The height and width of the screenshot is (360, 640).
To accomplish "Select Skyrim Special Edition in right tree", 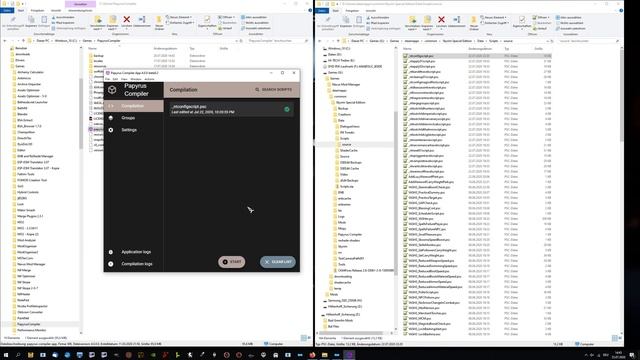I will [x=351, y=102].
